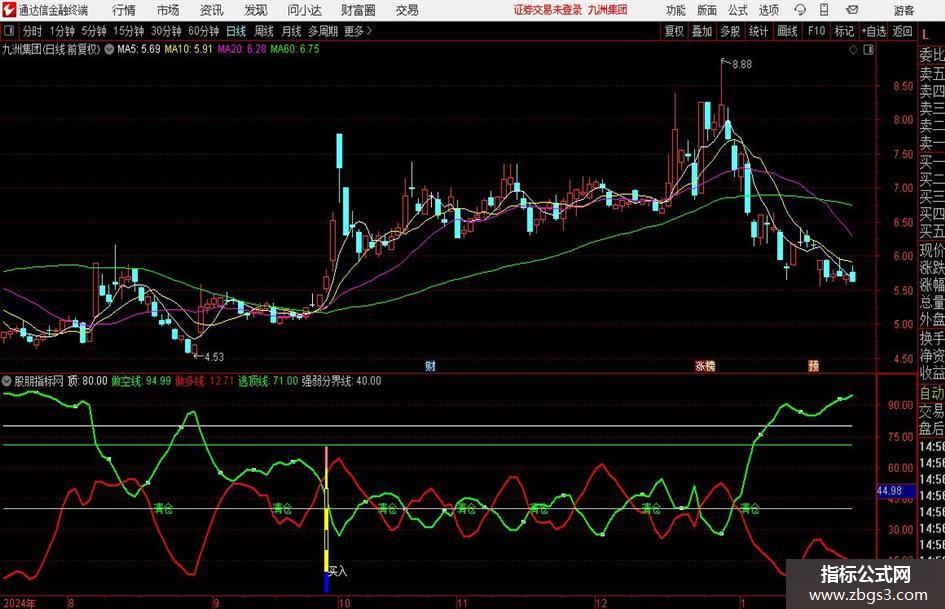Viewport: 945px width, 609px height.
Task: Click the 复权 button
Action: (674, 31)
